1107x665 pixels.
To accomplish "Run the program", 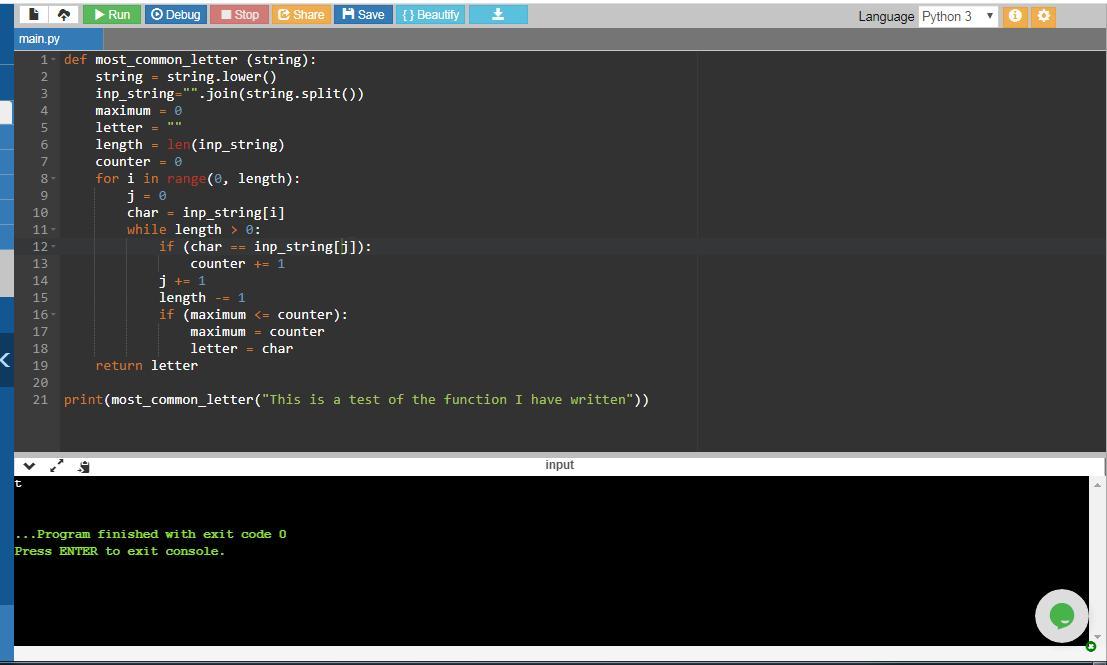I will 111,15.
